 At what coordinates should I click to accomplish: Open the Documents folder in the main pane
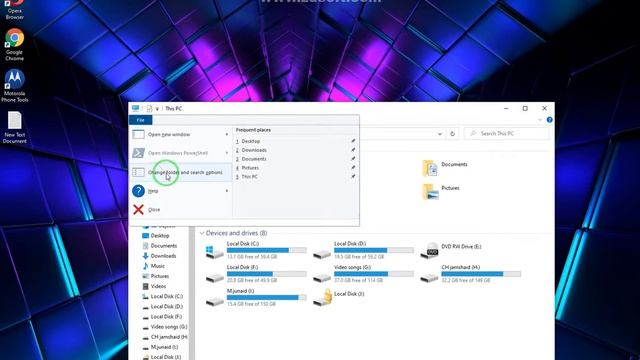(x=445, y=168)
